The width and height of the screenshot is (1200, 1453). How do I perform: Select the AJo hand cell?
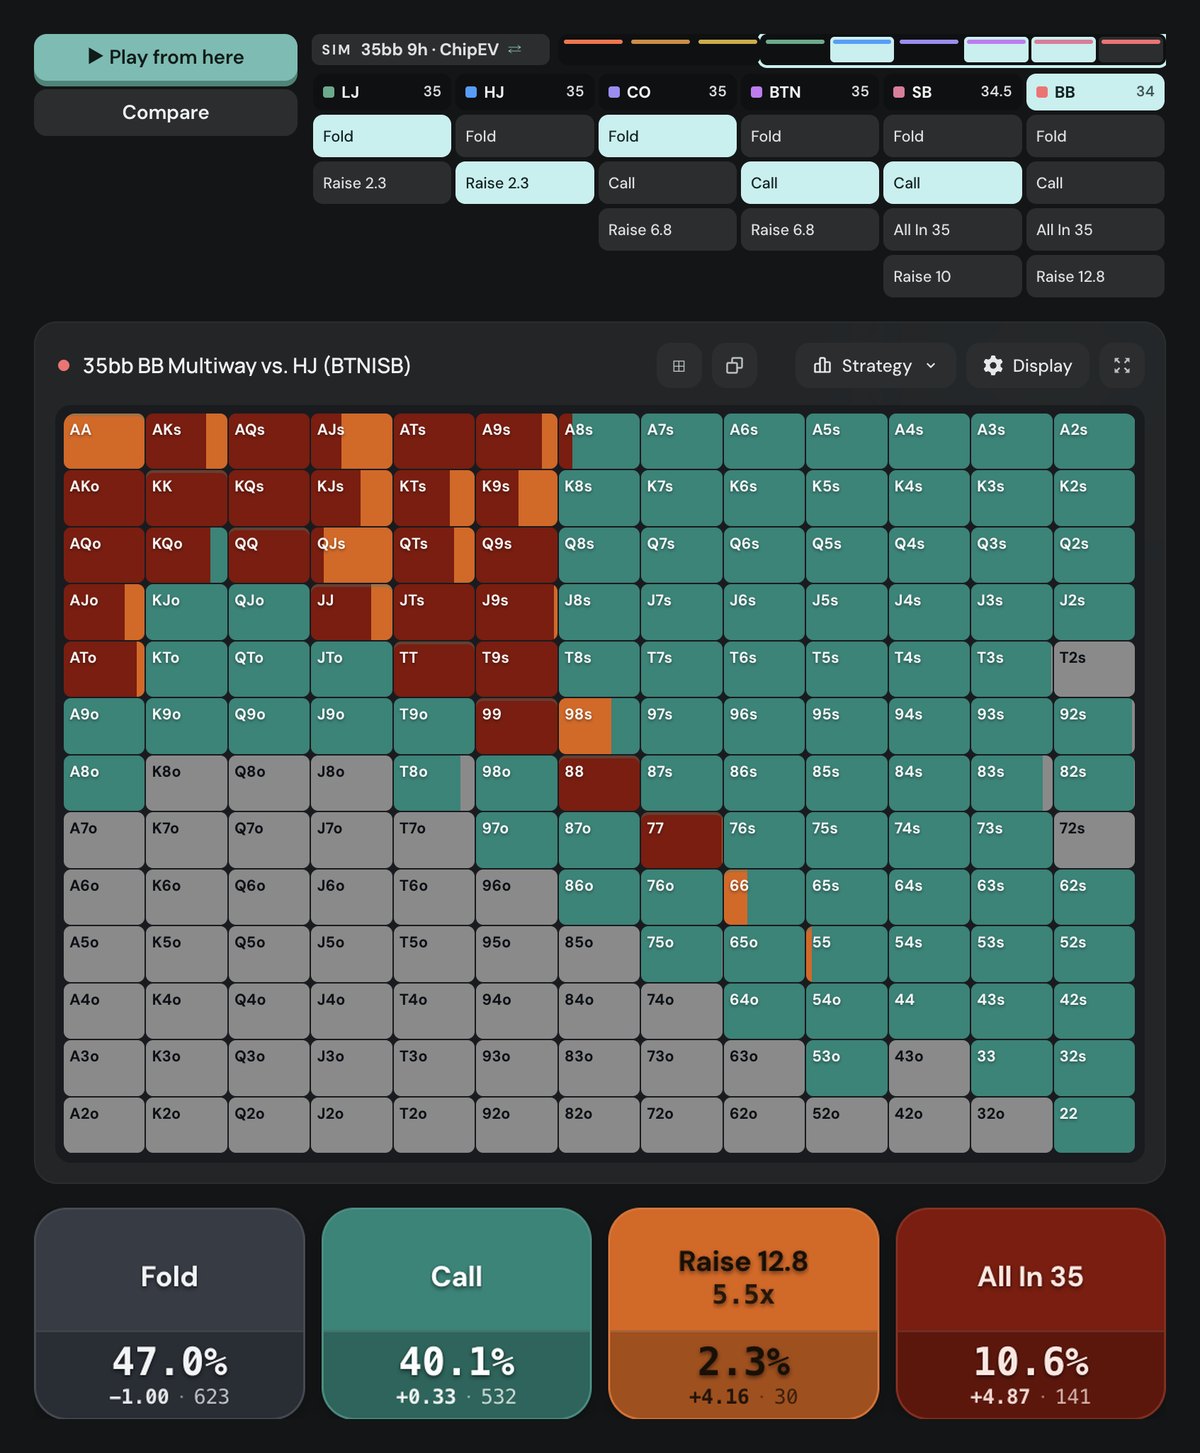coord(104,612)
